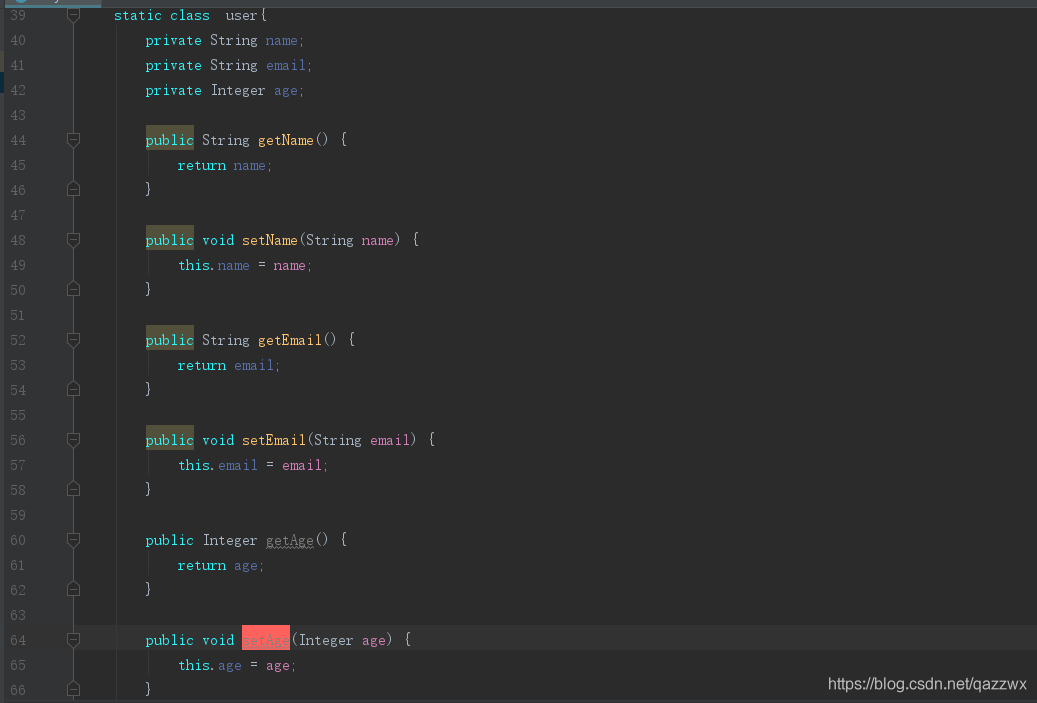Click line number 42 in the gutter

(x=18, y=90)
